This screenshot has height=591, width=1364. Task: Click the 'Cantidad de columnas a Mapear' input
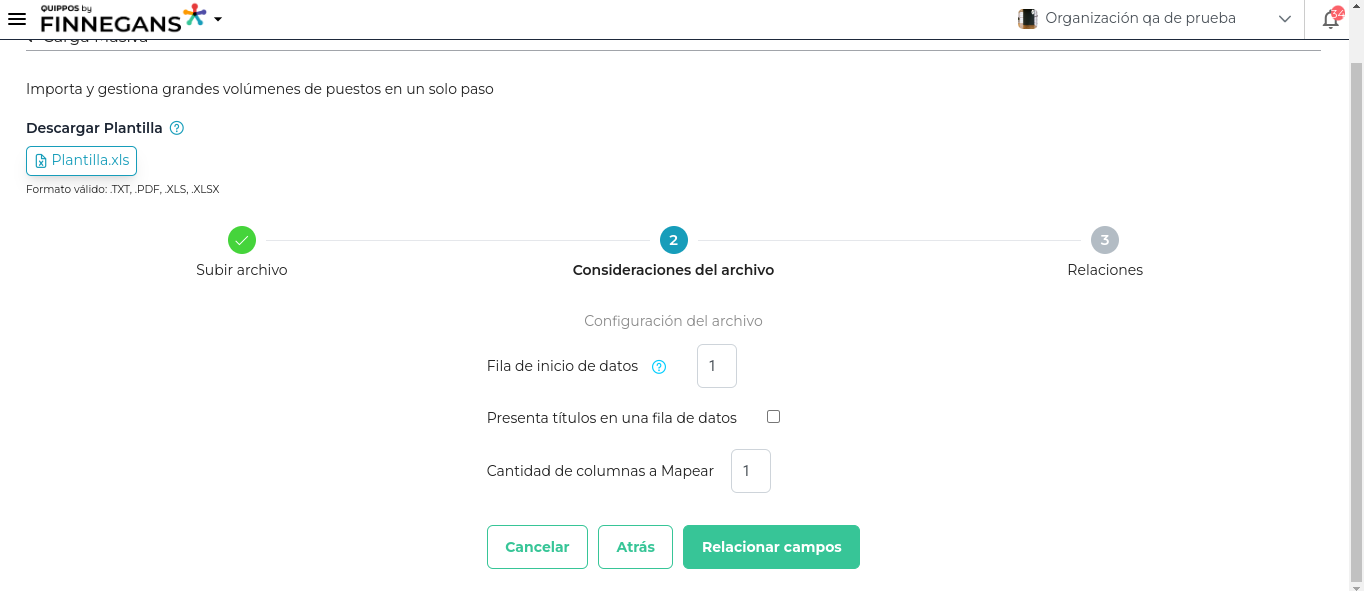751,471
